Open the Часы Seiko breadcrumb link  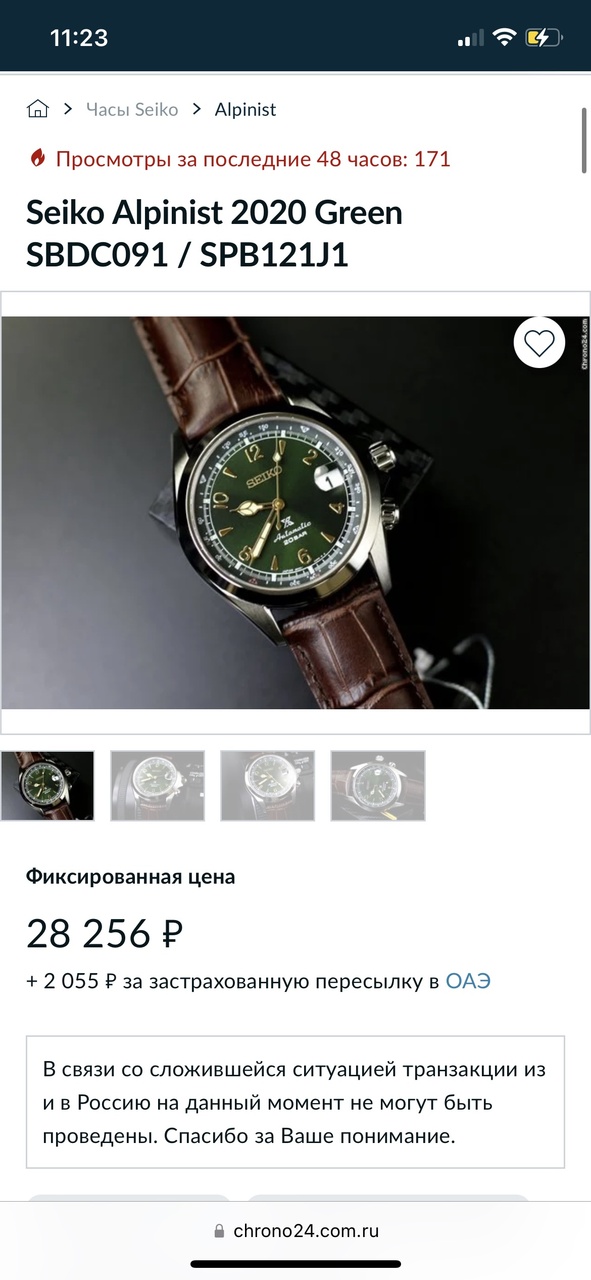tap(132, 109)
